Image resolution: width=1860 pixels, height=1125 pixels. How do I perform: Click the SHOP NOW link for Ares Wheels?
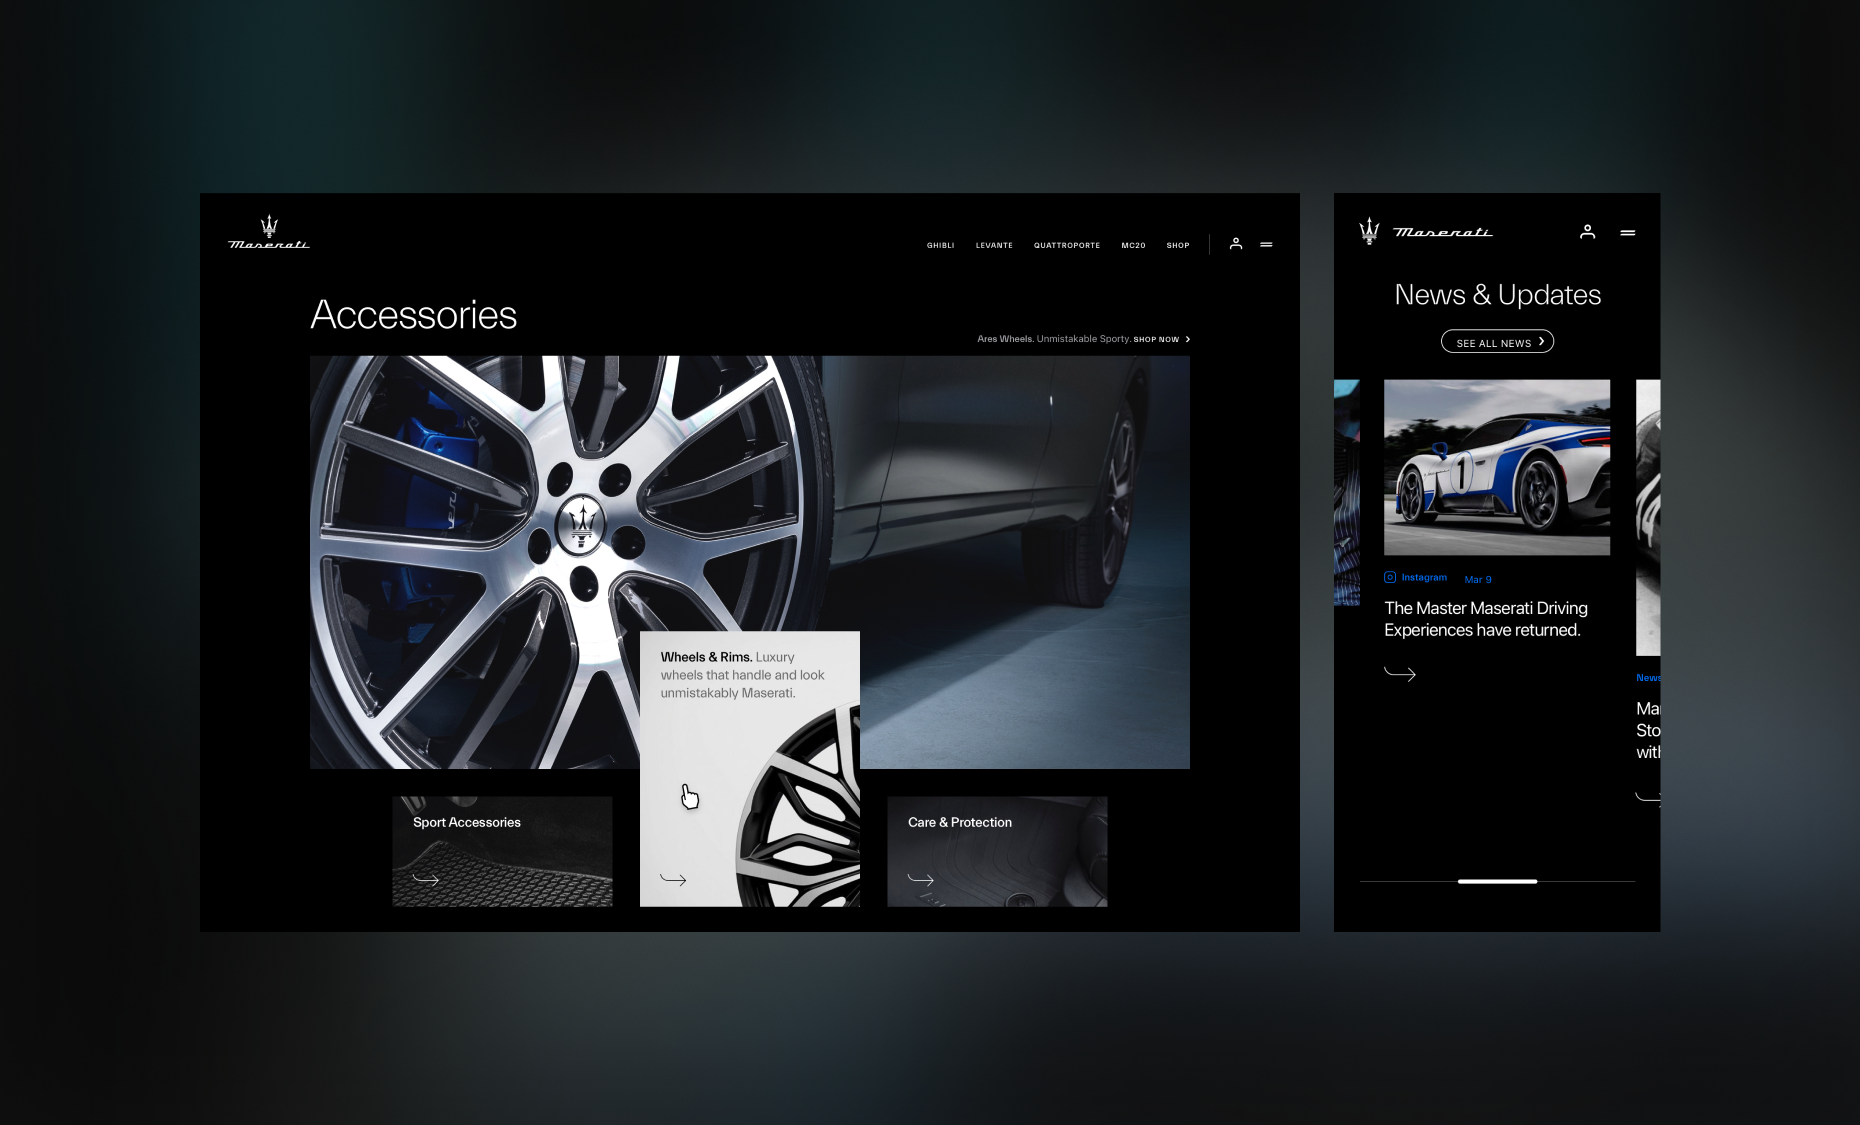click(x=1156, y=339)
